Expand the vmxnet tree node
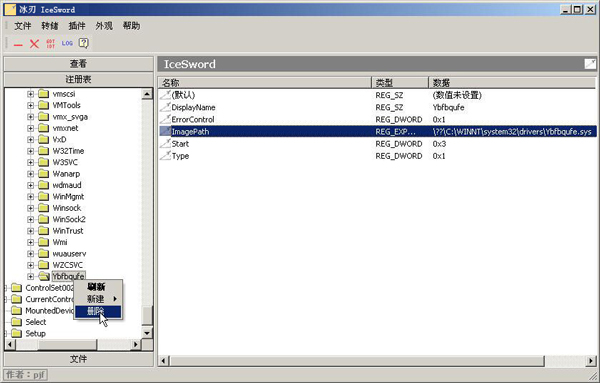This screenshot has width=600, height=383. (x=31, y=128)
